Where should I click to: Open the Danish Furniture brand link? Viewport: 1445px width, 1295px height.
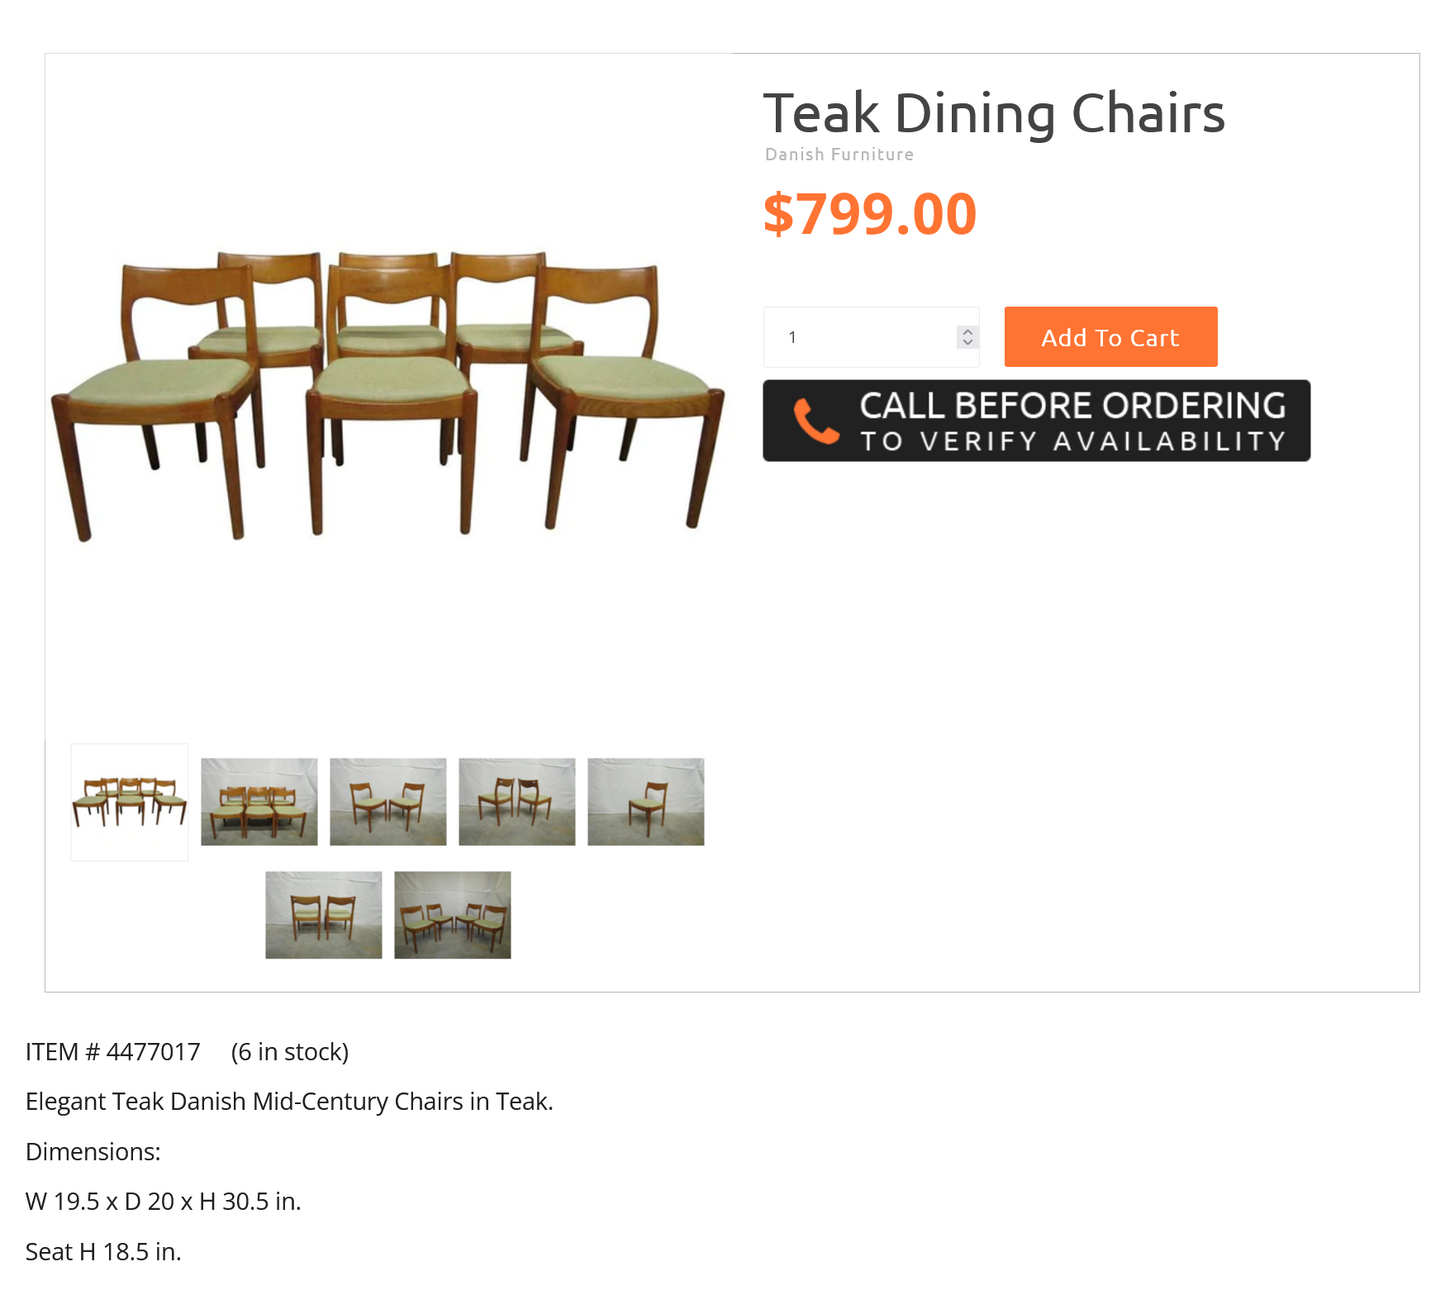(x=839, y=154)
